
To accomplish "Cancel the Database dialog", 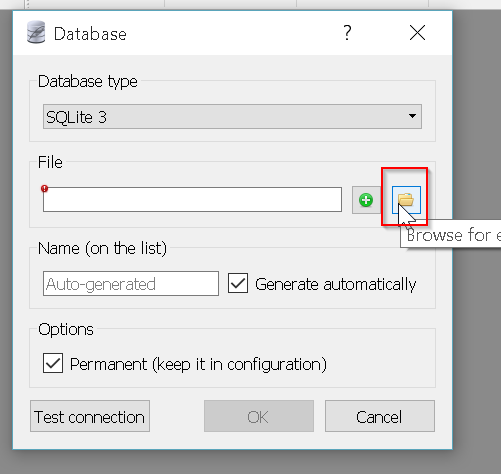I will coord(380,416).
